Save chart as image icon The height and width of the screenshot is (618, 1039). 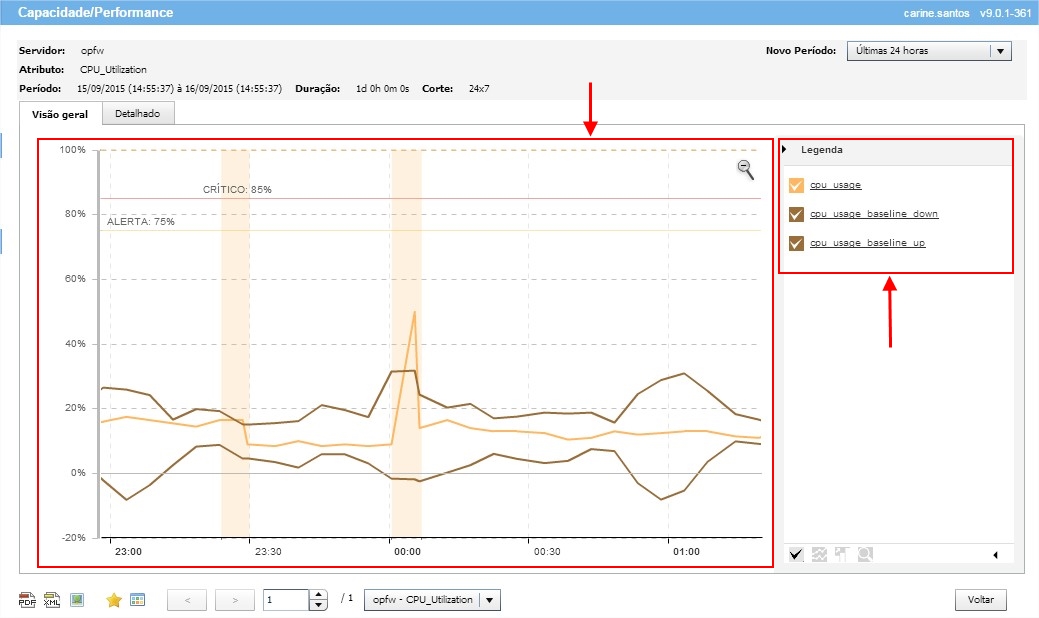tap(77, 600)
